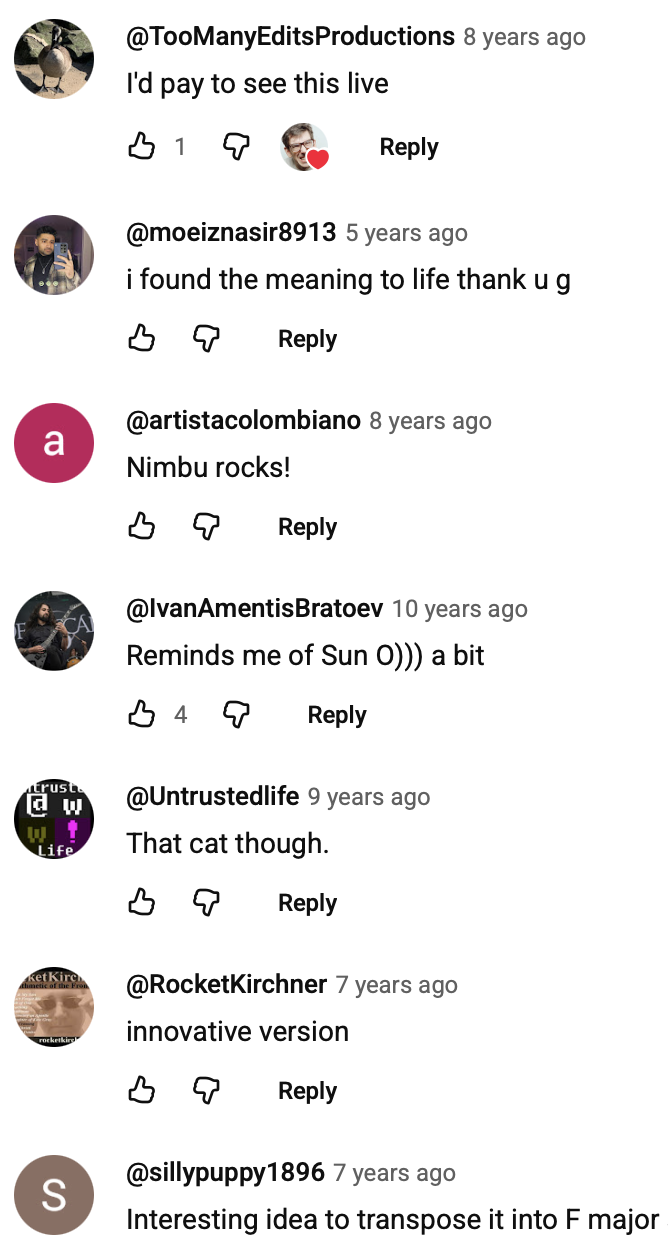Dislike the IvanAmentisBratoev comment

tap(235, 715)
